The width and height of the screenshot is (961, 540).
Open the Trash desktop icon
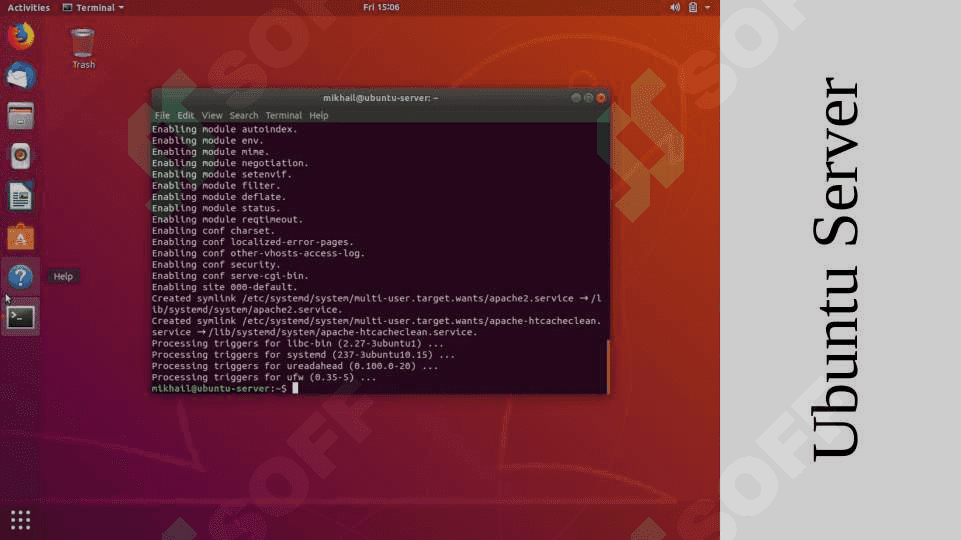[x=83, y=48]
